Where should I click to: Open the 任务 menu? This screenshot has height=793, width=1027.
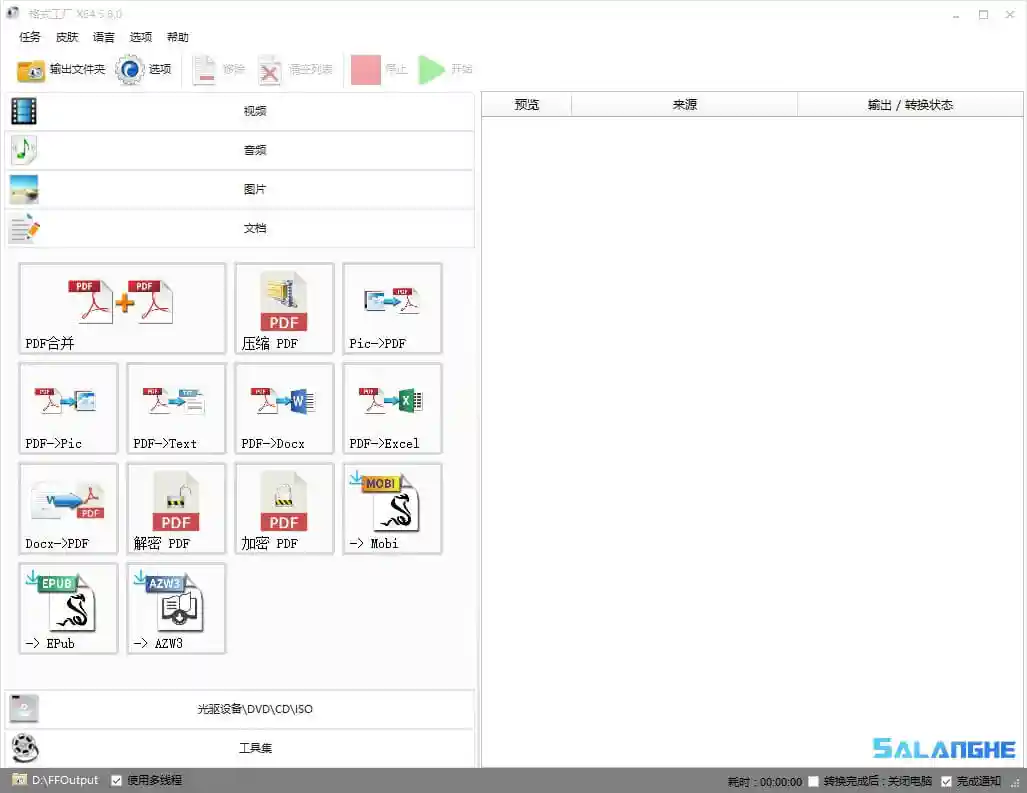(x=28, y=37)
